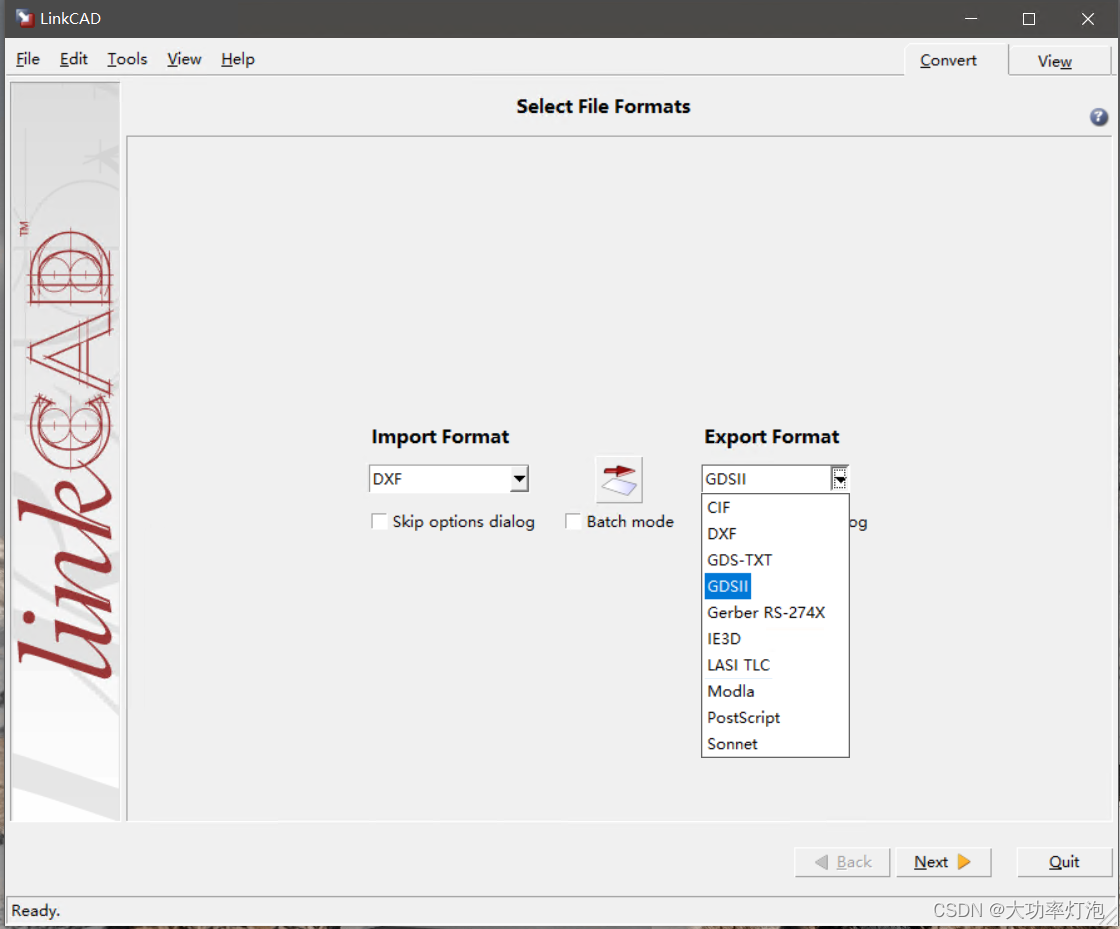The image size is (1120, 929).
Task: Minimize the LinkCAD window
Action: point(971,19)
